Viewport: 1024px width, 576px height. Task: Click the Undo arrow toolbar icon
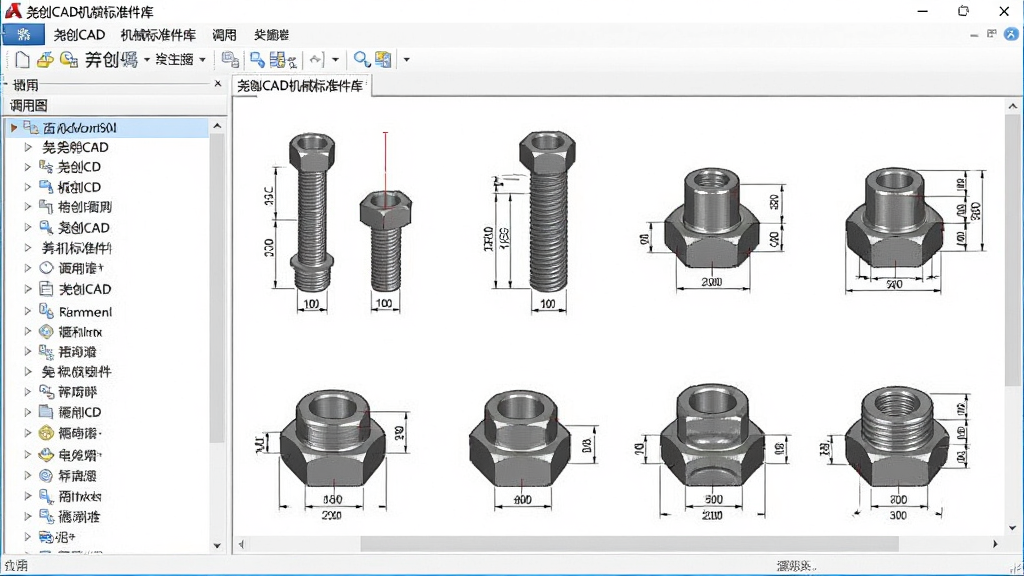pos(316,60)
